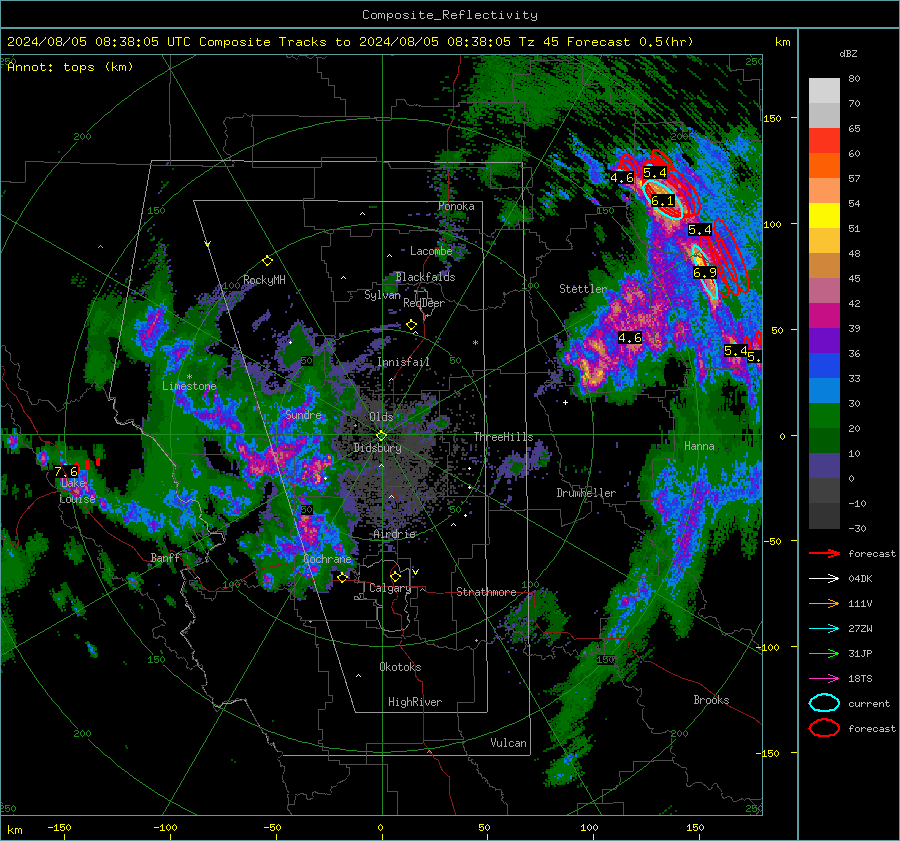This screenshot has width=900, height=841.
Task: Click the Olds city label
Action: point(381,417)
